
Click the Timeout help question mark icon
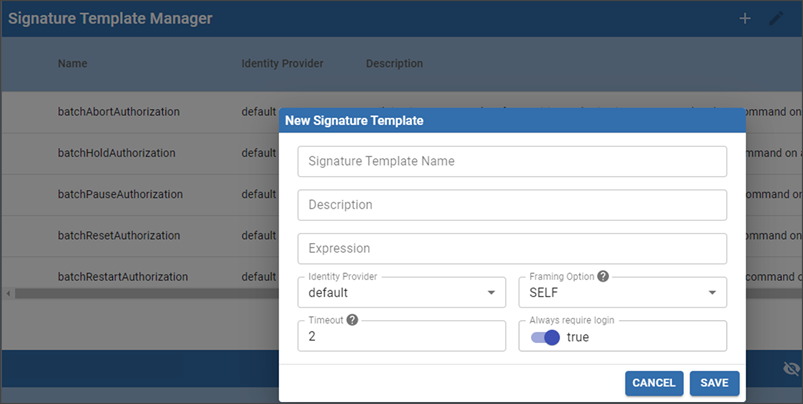click(x=352, y=319)
